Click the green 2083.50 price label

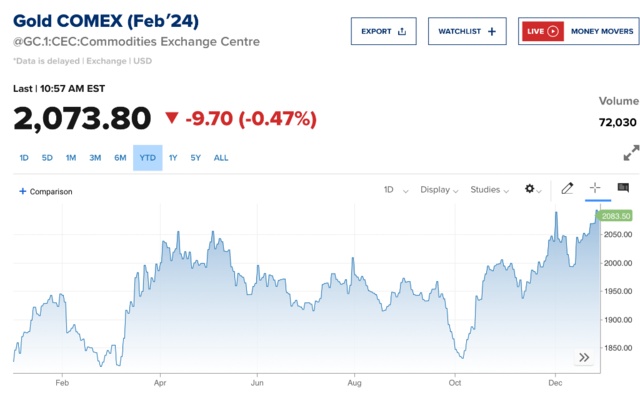click(x=613, y=216)
